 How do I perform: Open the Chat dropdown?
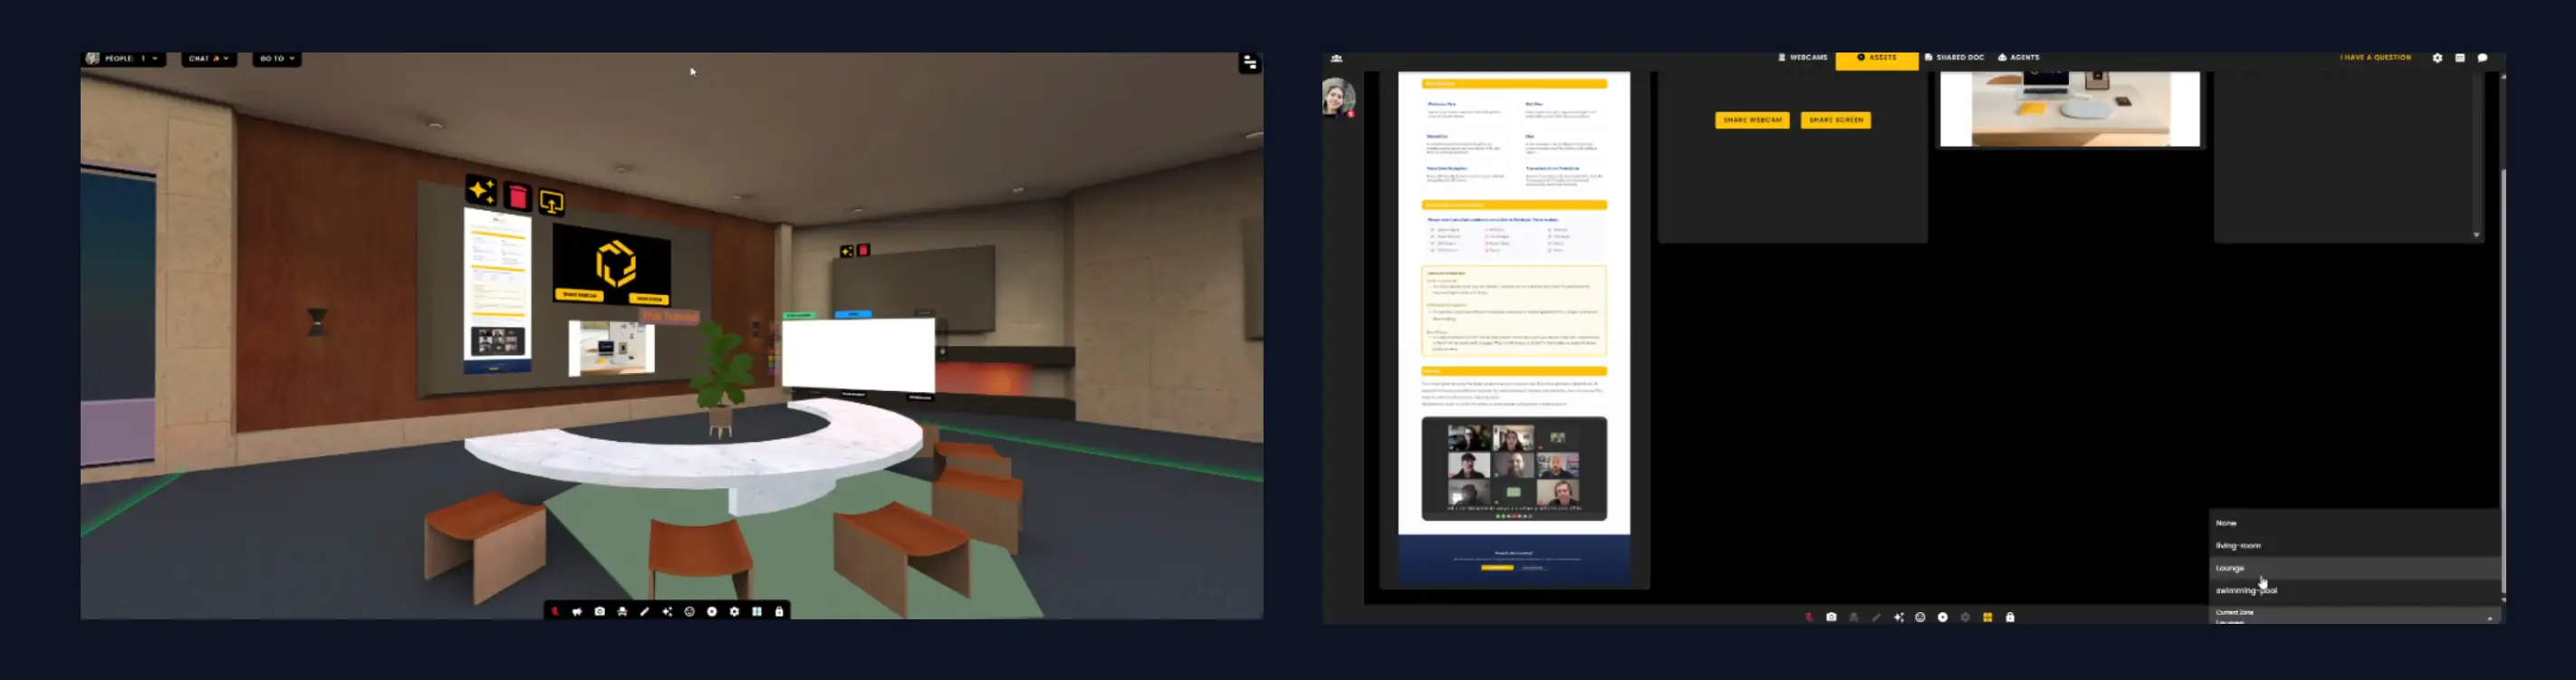pyautogui.click(x=209, y=59)
